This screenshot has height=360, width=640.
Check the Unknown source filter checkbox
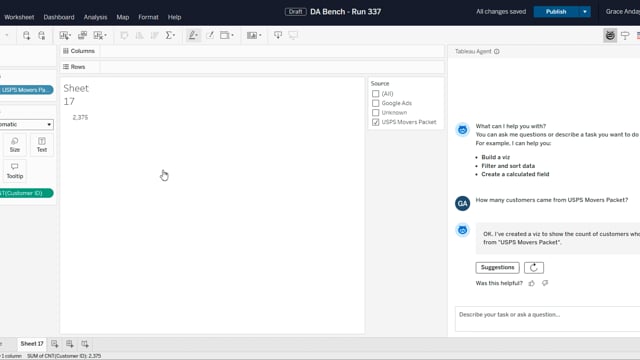(x=376, y=113)
